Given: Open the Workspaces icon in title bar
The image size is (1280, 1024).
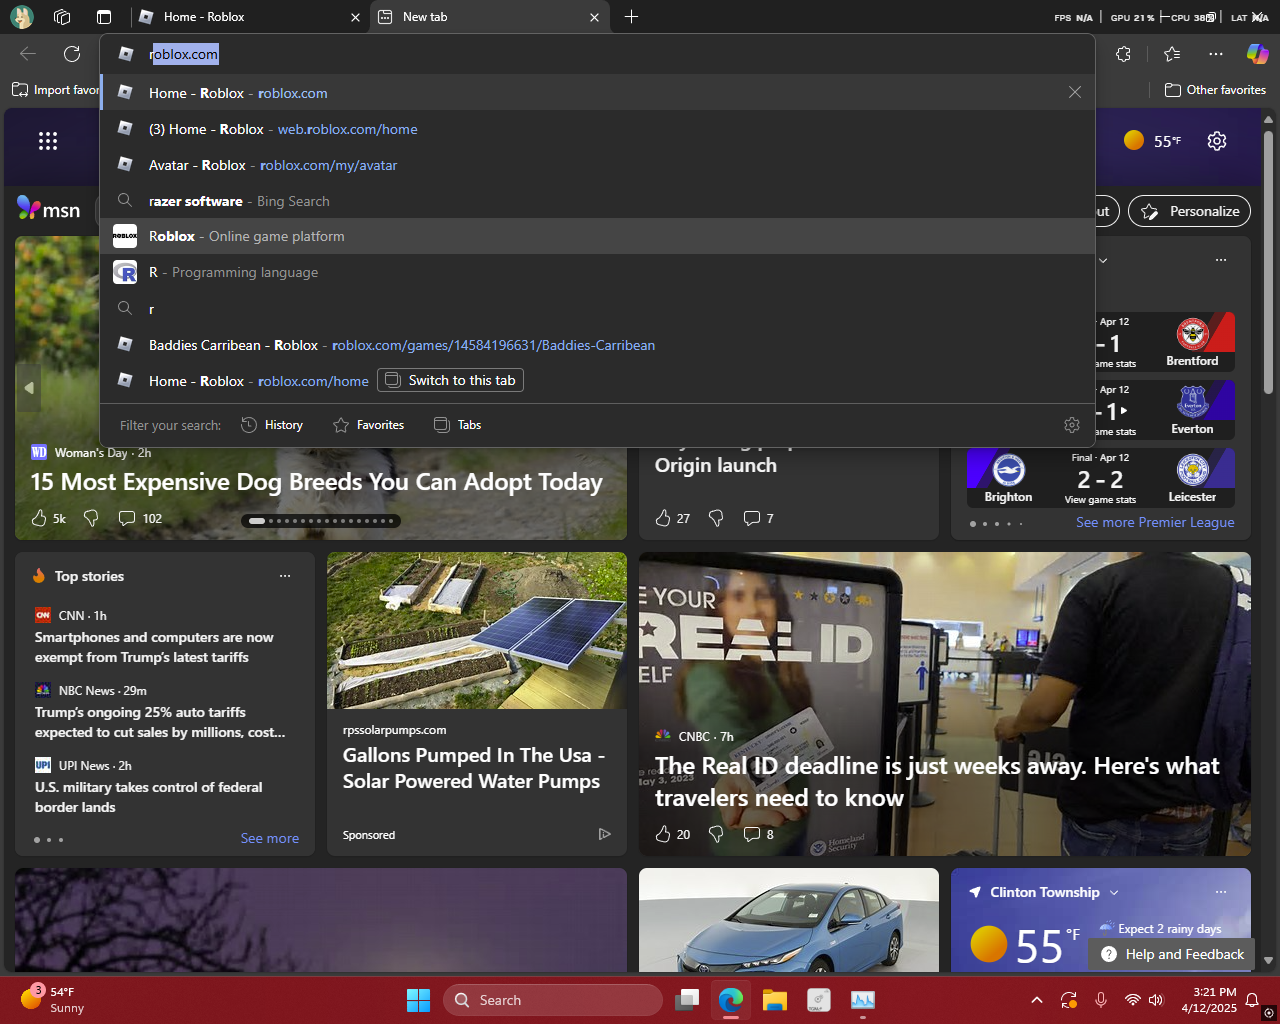Looking at the screenshot, I should (62, 16).
